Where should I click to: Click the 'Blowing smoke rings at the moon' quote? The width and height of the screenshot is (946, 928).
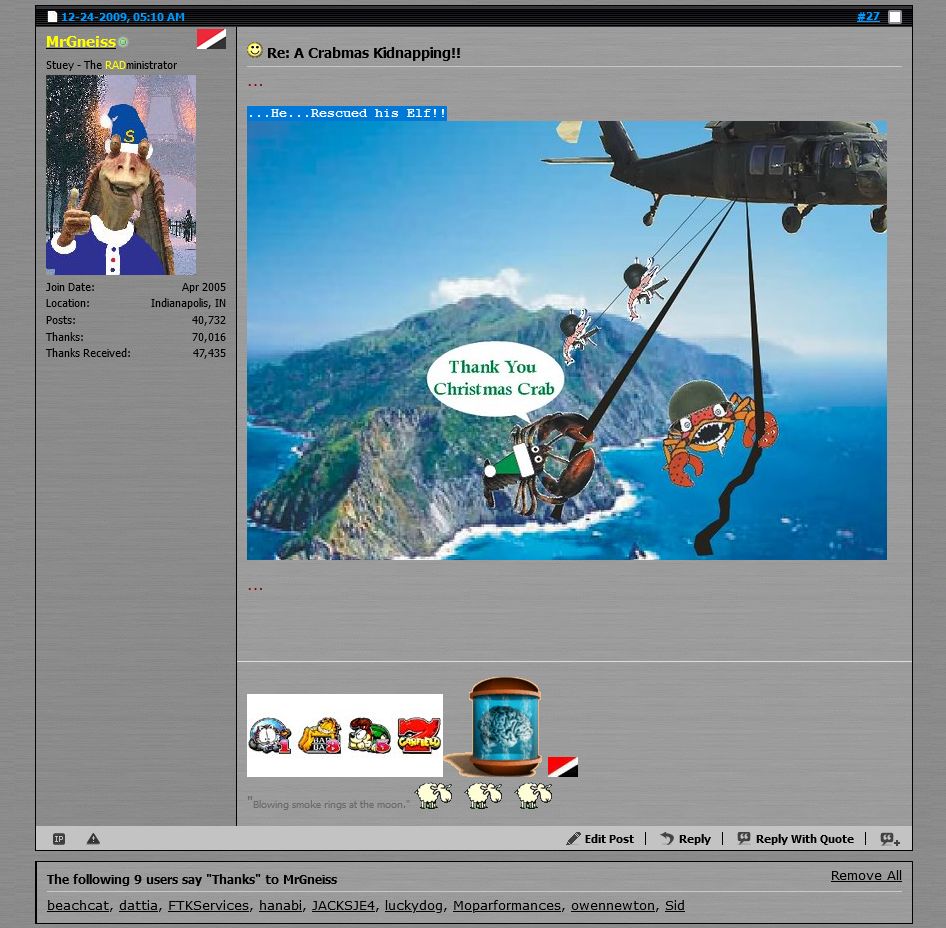click(329, 804)
